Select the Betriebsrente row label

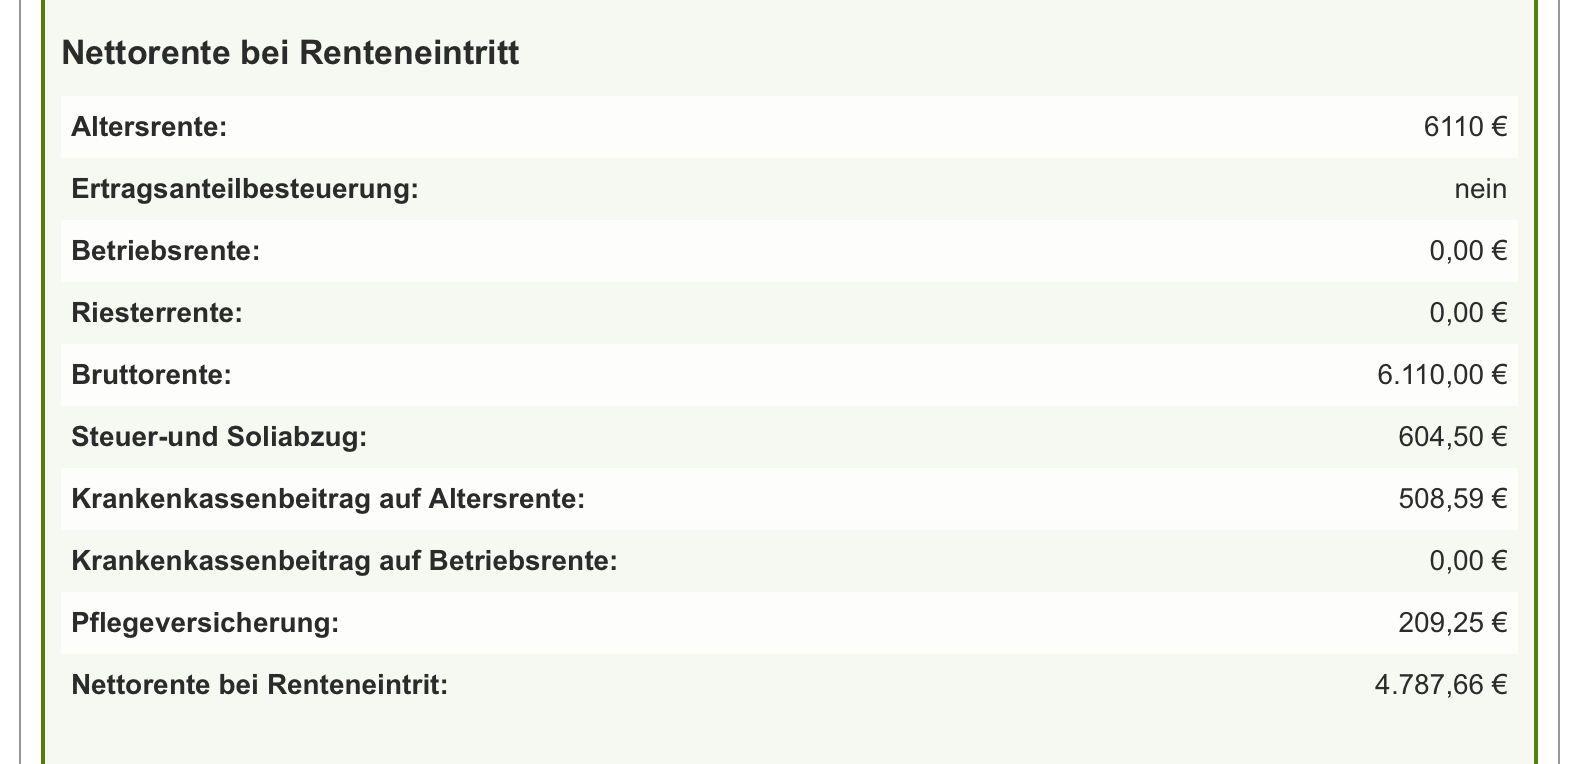166,251
